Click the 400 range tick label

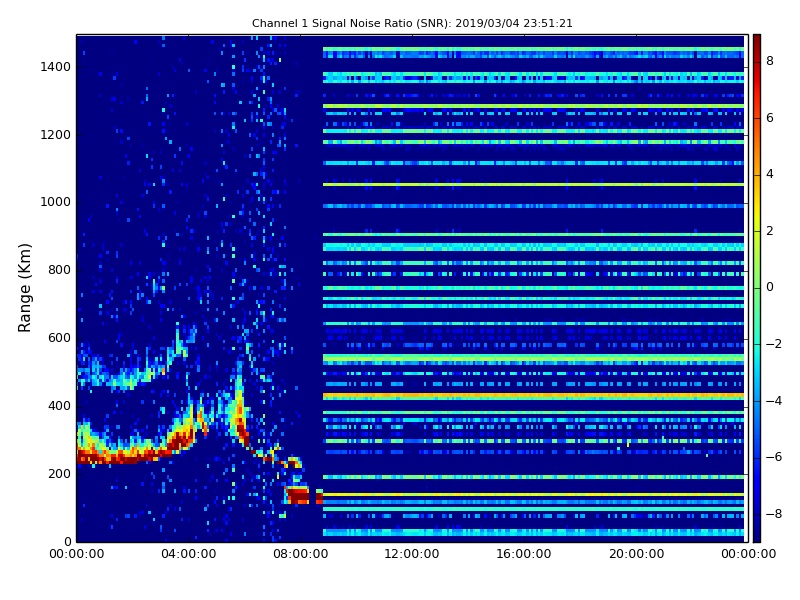click(x=59, y=406)
